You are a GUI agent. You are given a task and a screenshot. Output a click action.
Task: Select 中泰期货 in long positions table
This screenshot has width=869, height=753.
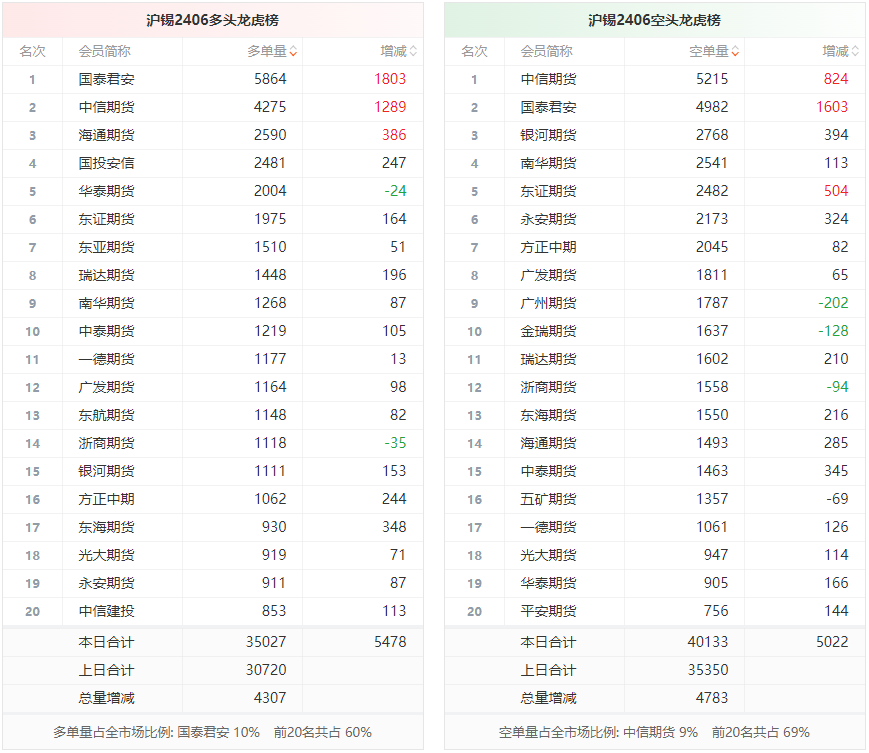click(106, 331)
